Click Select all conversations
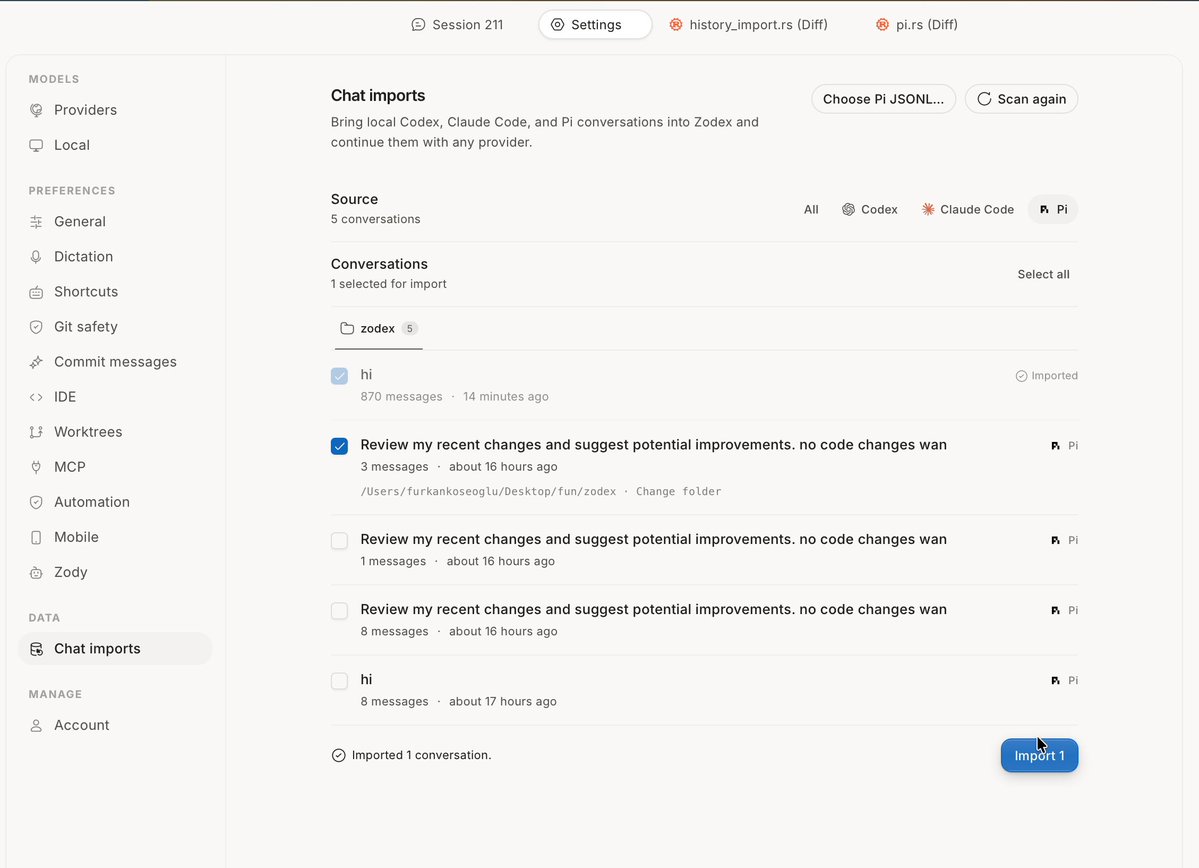 [1043, 275]
